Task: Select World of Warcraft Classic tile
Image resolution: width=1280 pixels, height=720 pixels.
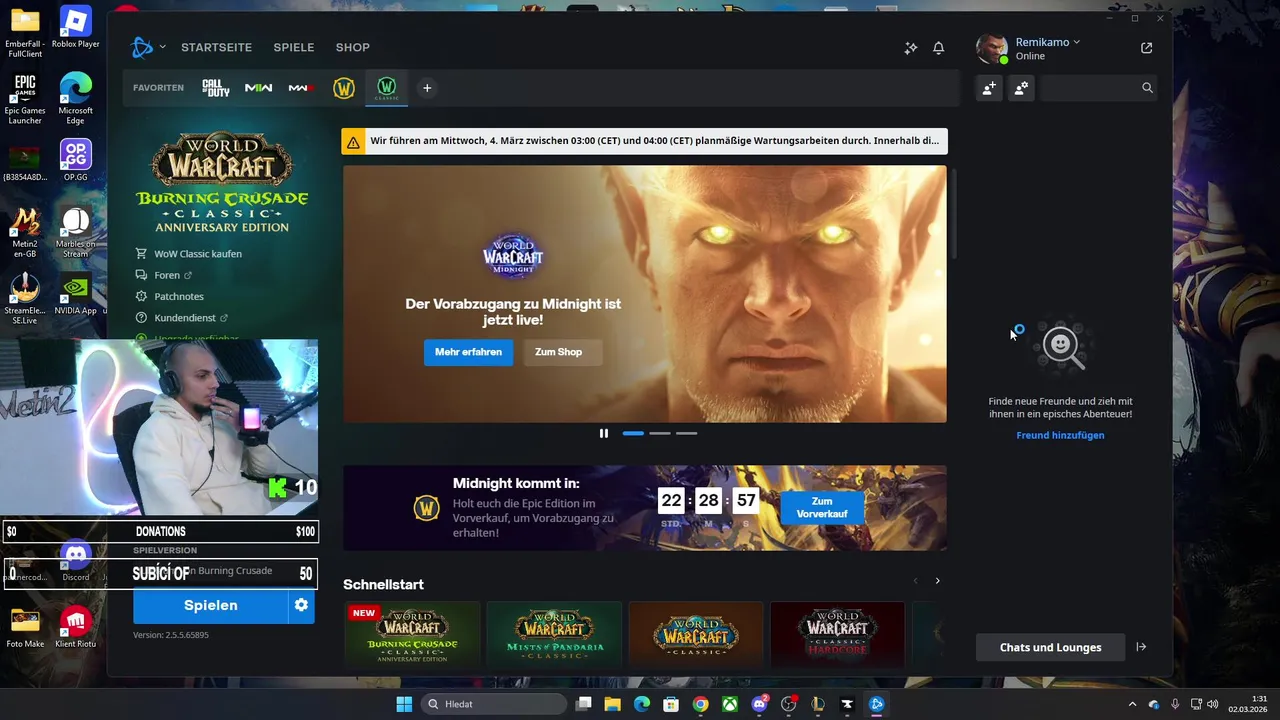Action: (696, 636)
